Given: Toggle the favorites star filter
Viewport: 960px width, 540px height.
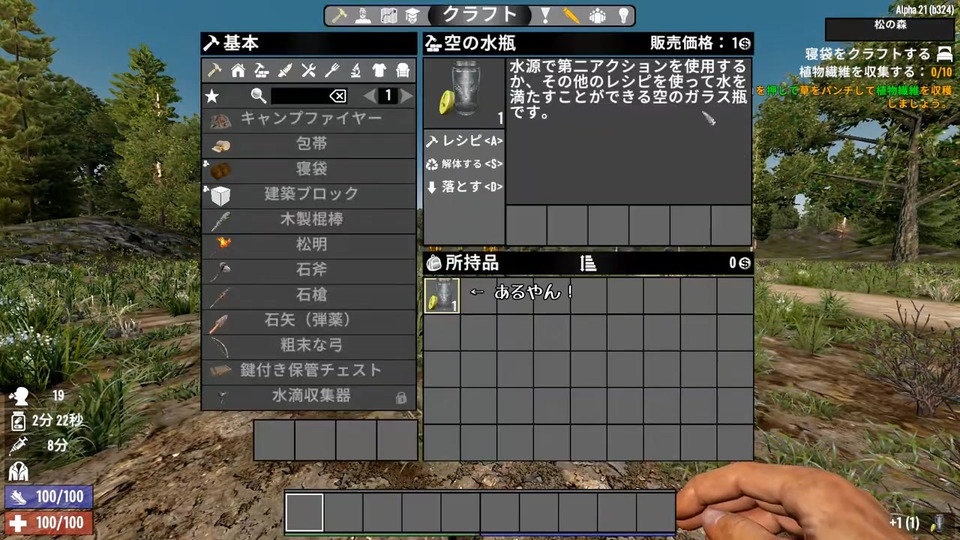Looking at the screenshot, I should (212, 96).
